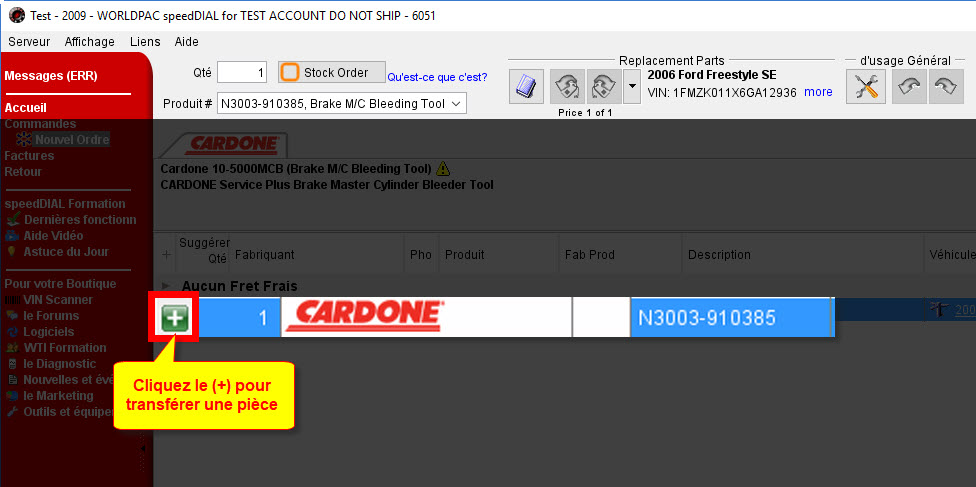Click the 2006 Ford Freestyle SE vehicle text
This screenshot has width=976, height=487.
coord(712,75)
